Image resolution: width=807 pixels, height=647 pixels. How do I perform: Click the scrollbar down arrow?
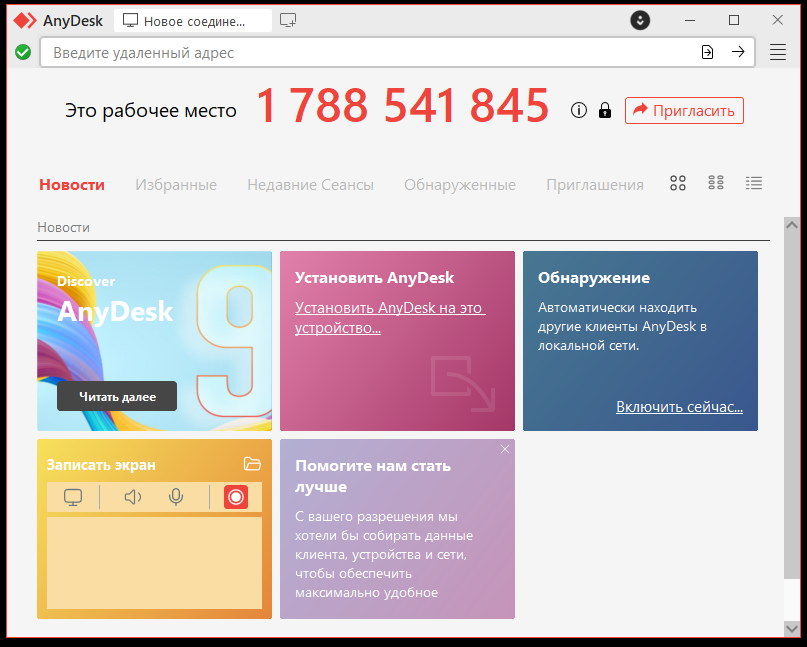tap(792, 628)
